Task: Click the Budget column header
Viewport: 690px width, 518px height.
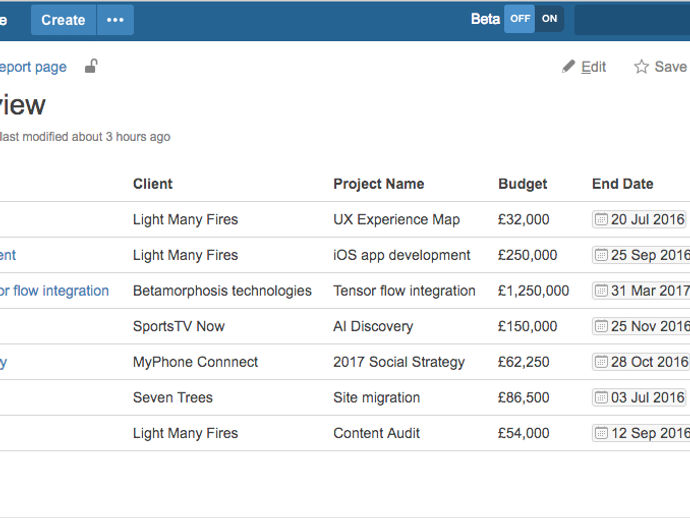Action: pyautogui.click(x=522, y=184)
